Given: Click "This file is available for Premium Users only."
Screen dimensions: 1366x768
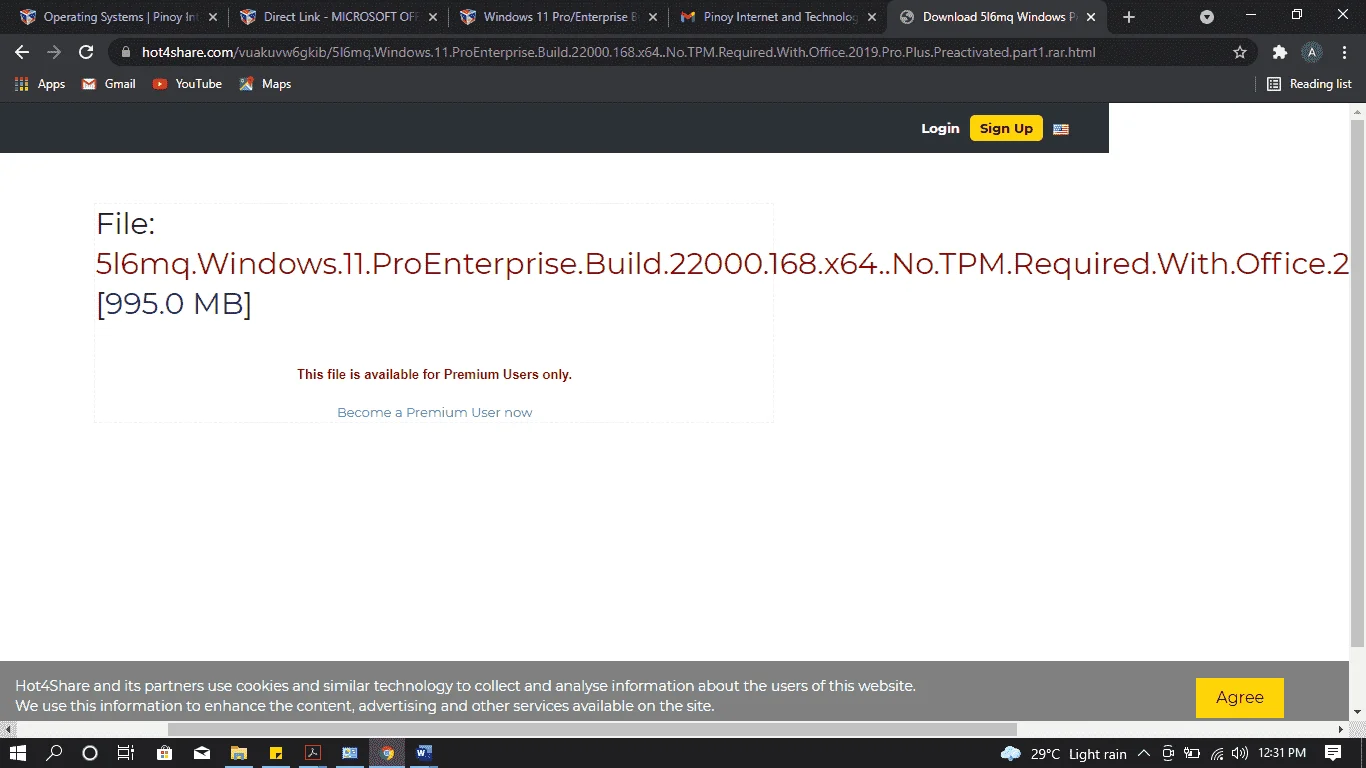Looking at the screenshot, I should (434, 375).
